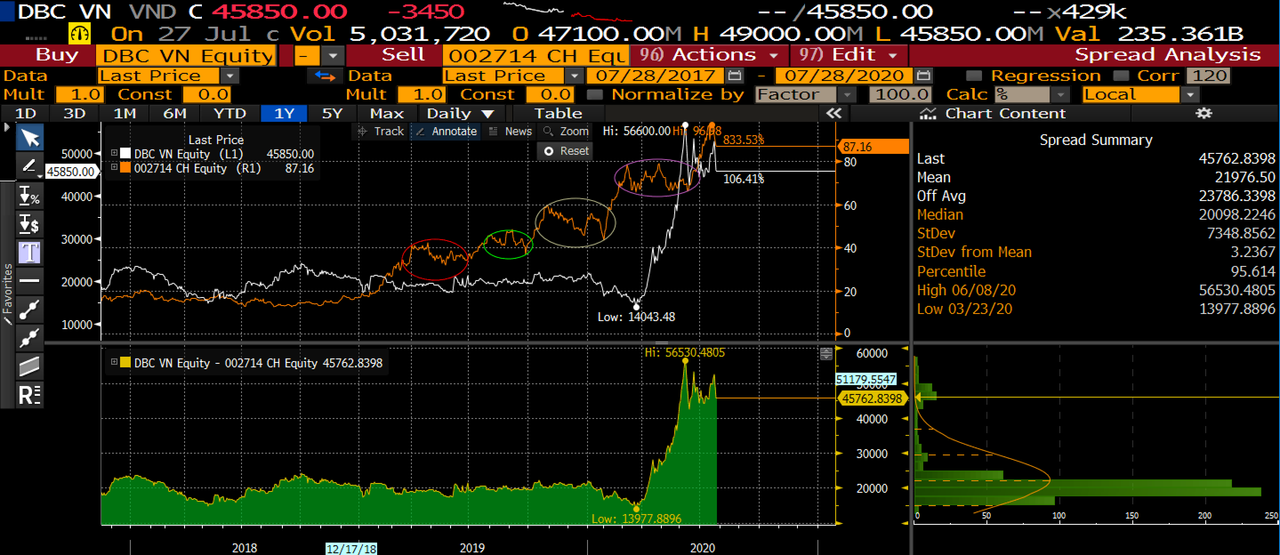Choose the pencil draw tool

pos(30,166)
